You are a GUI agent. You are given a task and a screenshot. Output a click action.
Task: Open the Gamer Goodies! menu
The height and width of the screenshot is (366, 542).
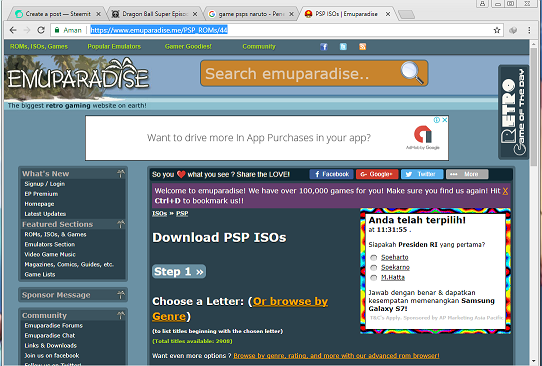(188, 47)
